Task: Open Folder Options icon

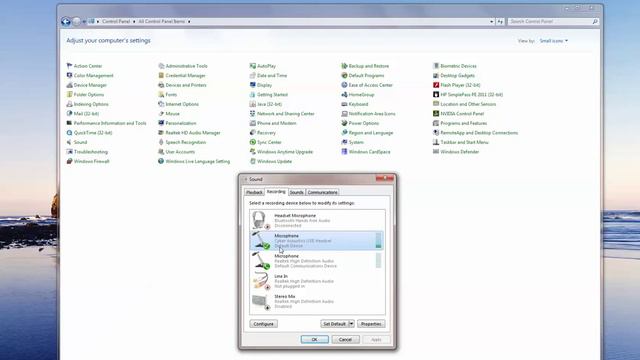Action: 69,94
